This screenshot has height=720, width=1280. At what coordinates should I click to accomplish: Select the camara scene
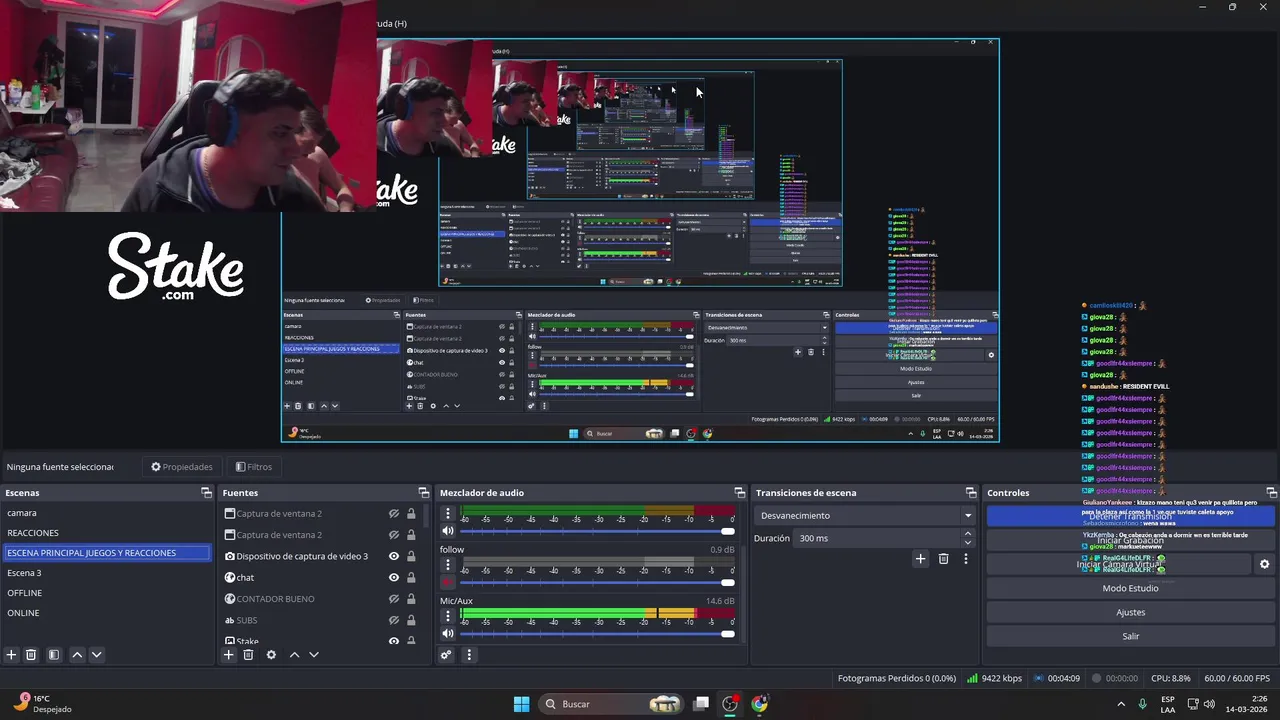[106, 513]
